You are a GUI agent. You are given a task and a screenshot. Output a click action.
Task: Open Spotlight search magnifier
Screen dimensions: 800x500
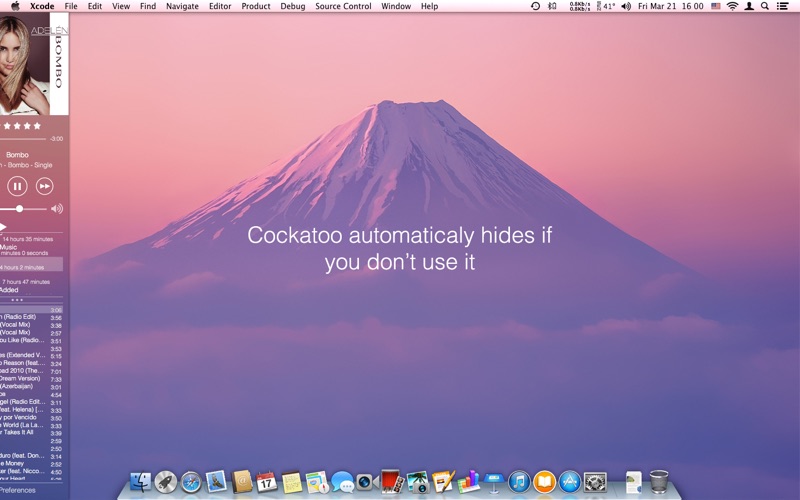pyautogui.click(x=765, y=6)
